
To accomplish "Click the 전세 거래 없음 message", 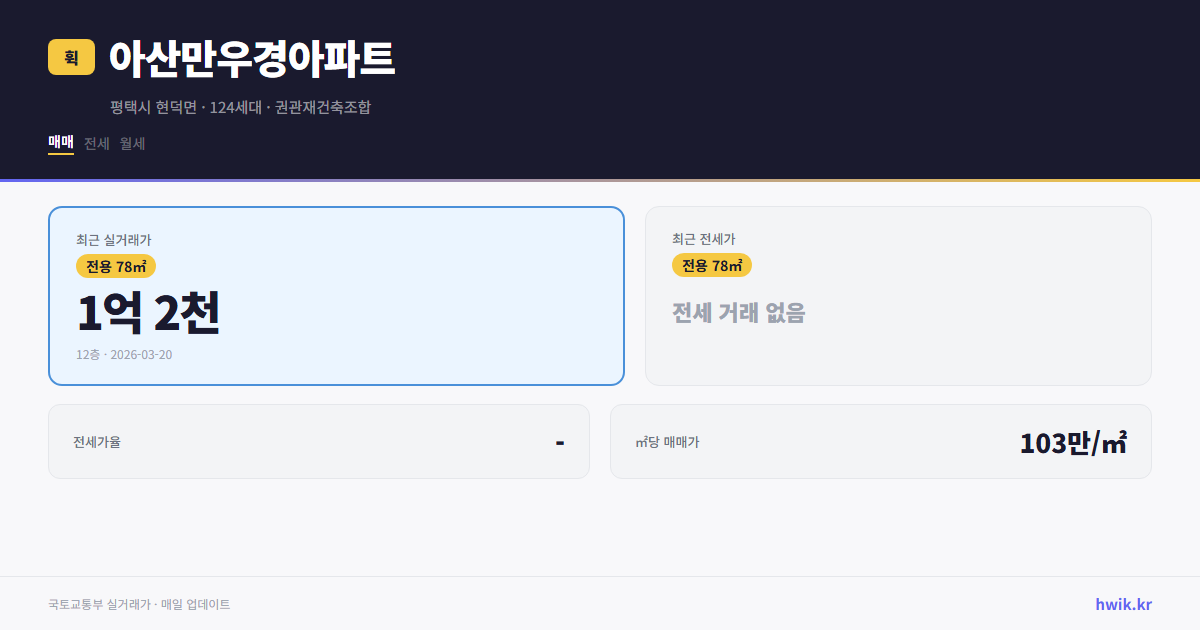I will click(740, 314).
